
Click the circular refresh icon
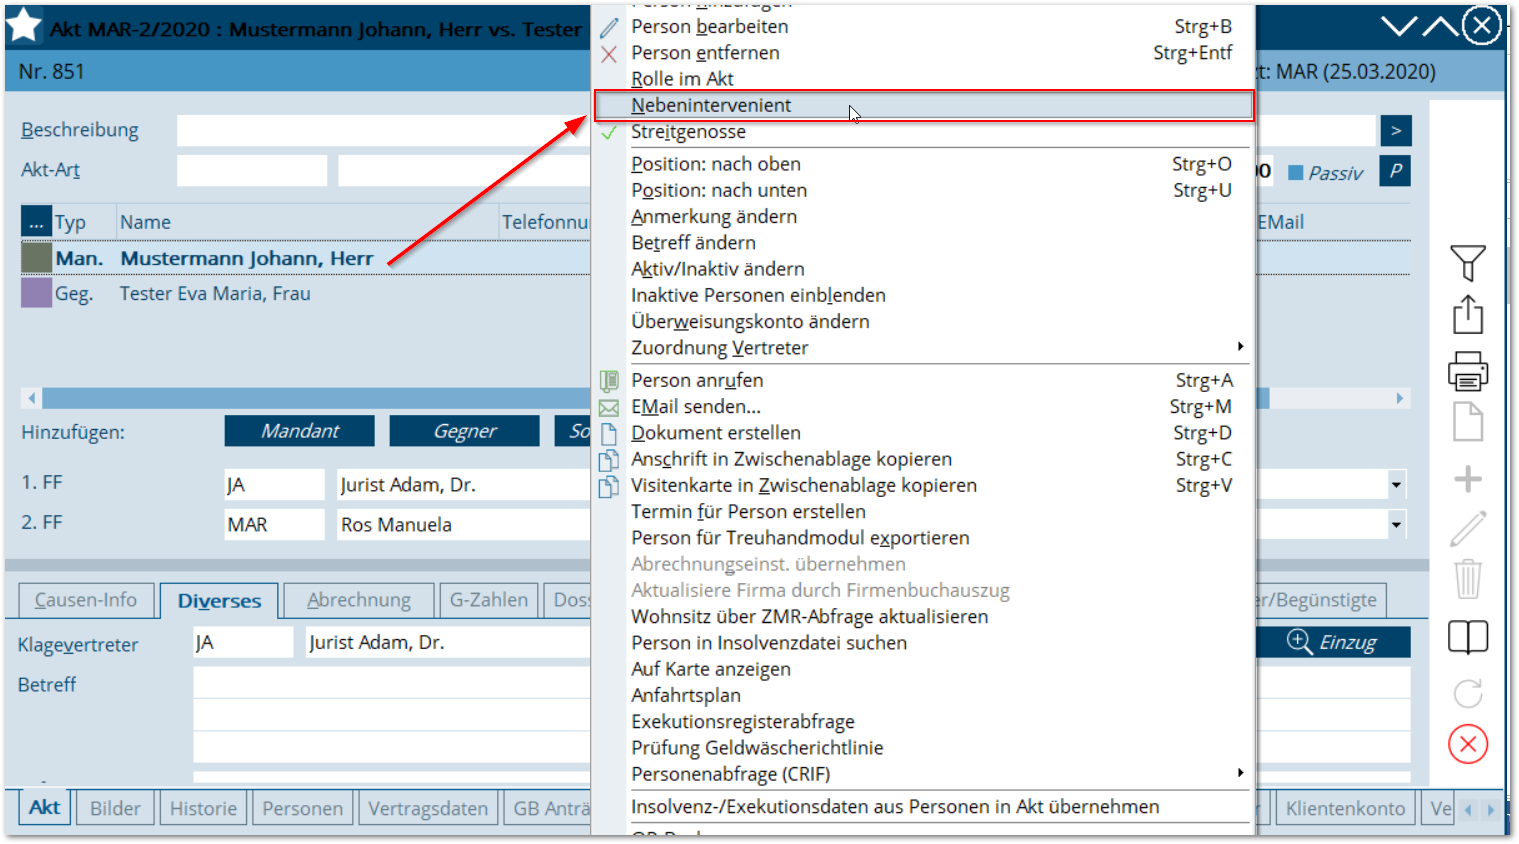[x=1467, y=693]
